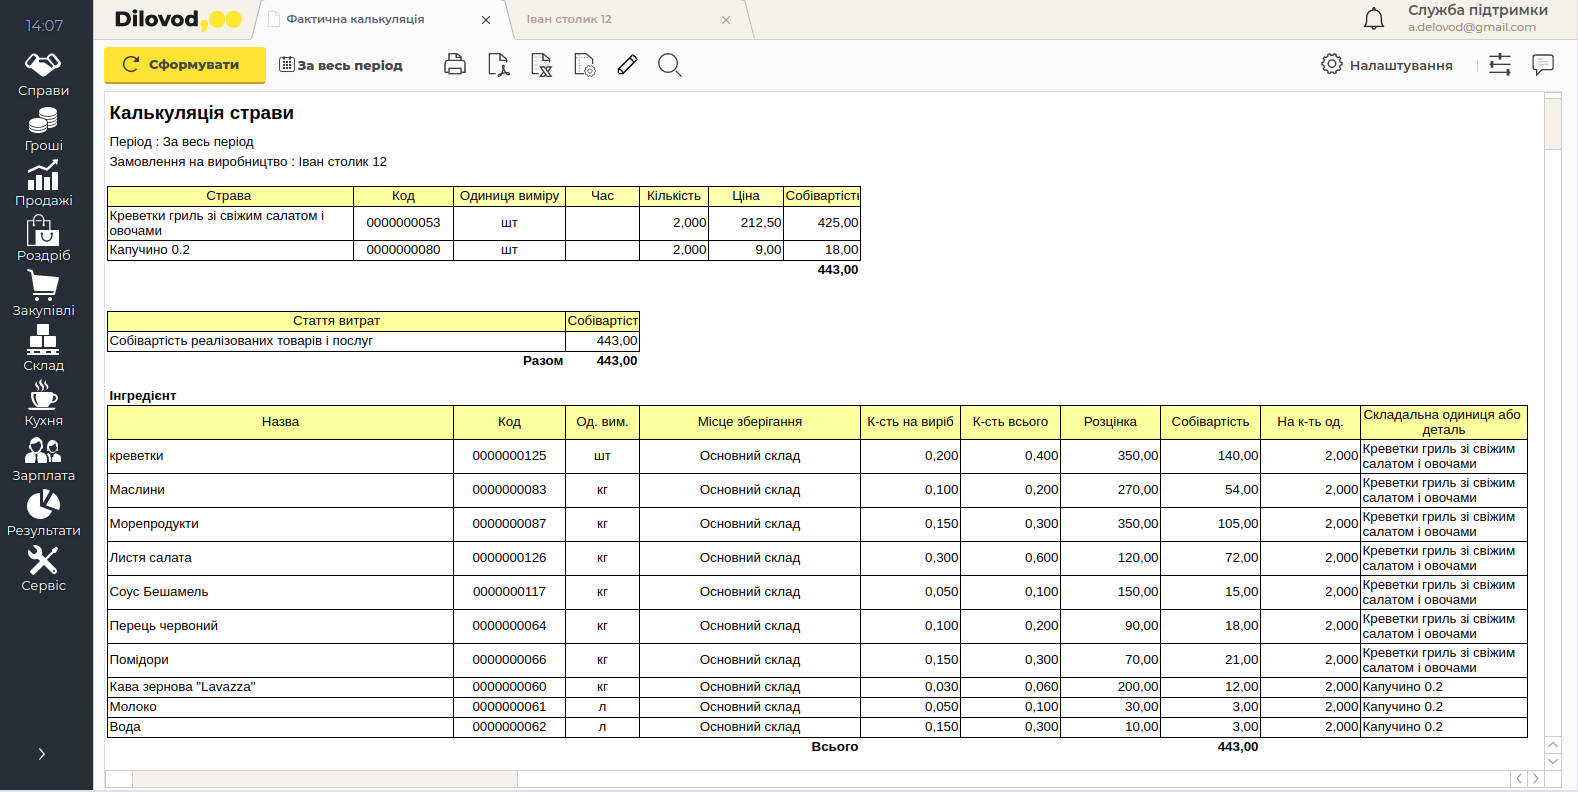The height and width of the screenshot is (792, 1578).
Task: Click the horizontal scrollbar thumb
Action: coord(324,779)
